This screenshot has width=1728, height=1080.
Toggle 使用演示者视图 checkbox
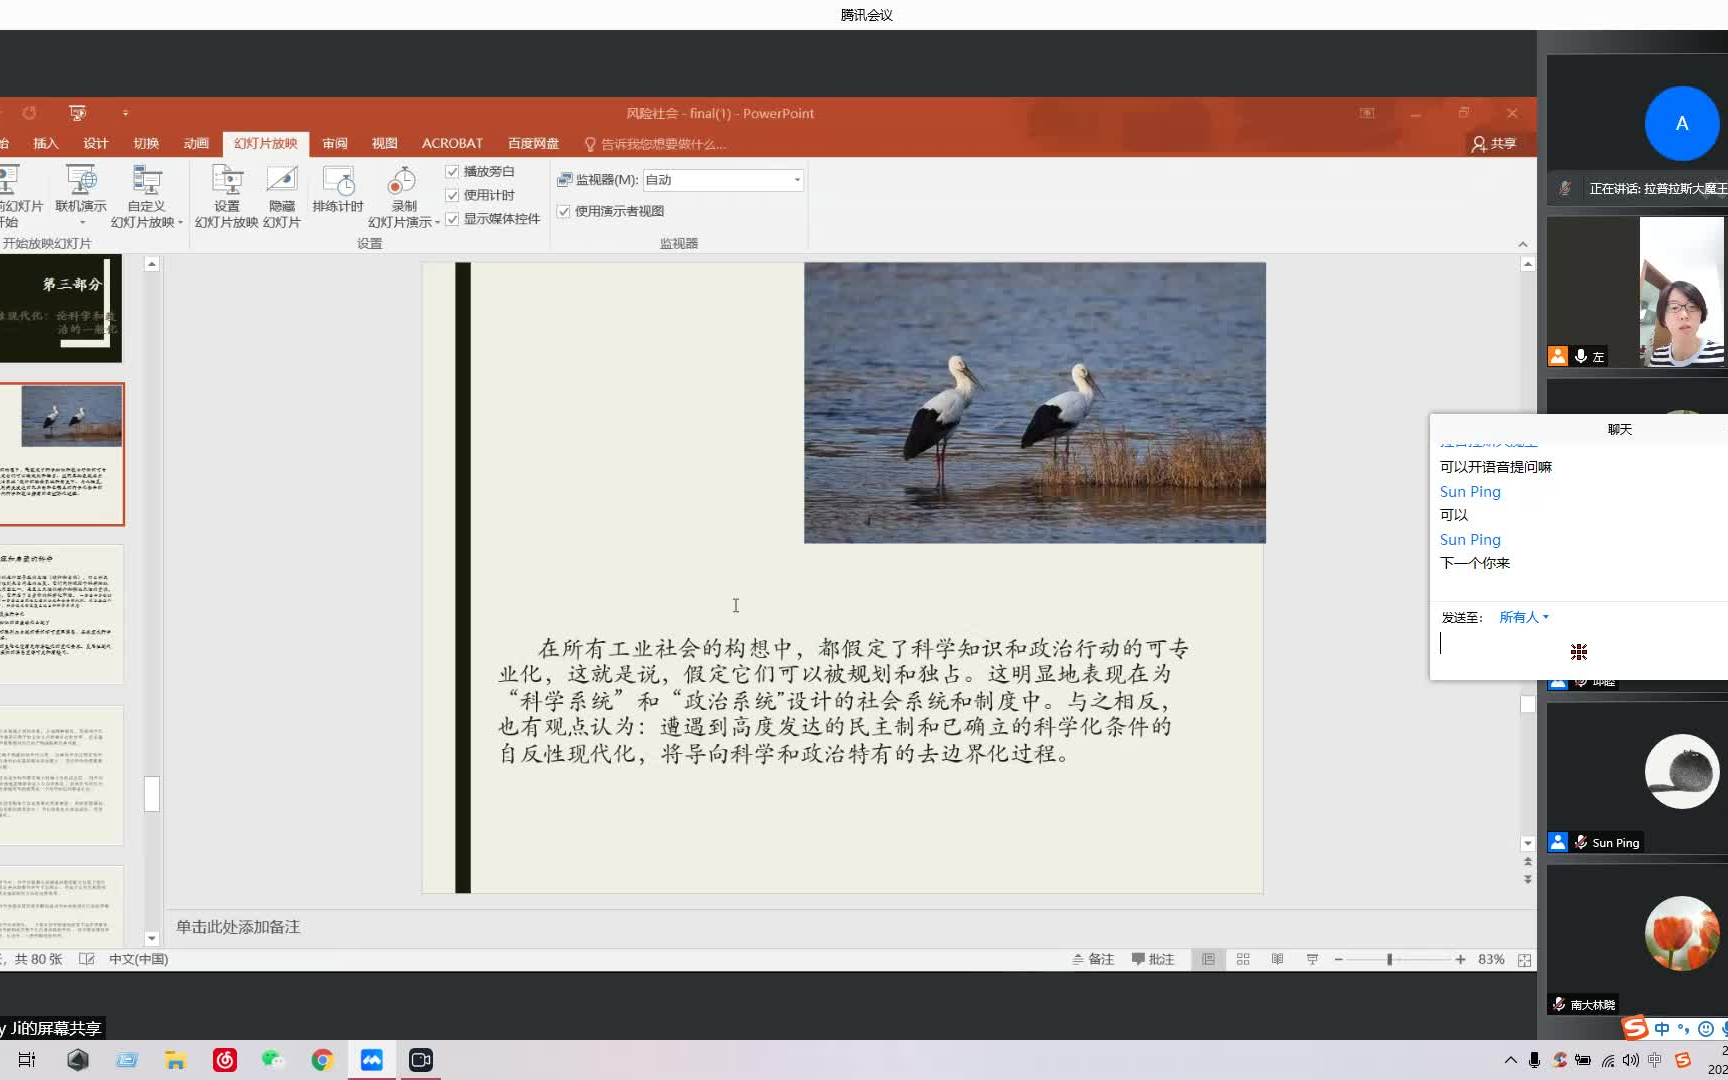point(564,211)
